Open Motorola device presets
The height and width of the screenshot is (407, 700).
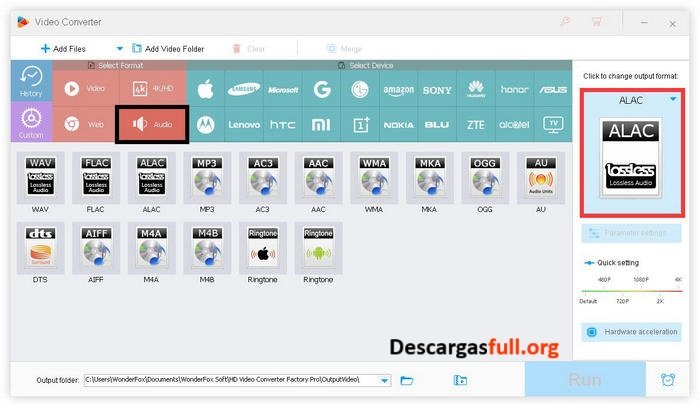pos(205,125)
